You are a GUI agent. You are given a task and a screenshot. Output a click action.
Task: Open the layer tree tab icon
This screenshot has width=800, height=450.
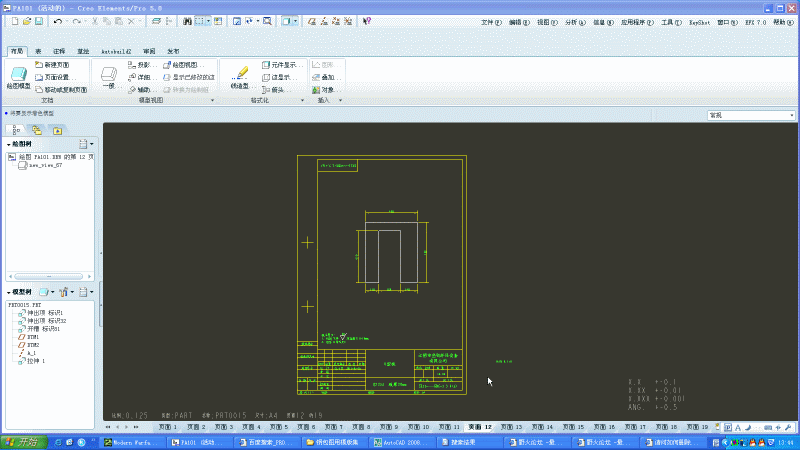point(37,131)
